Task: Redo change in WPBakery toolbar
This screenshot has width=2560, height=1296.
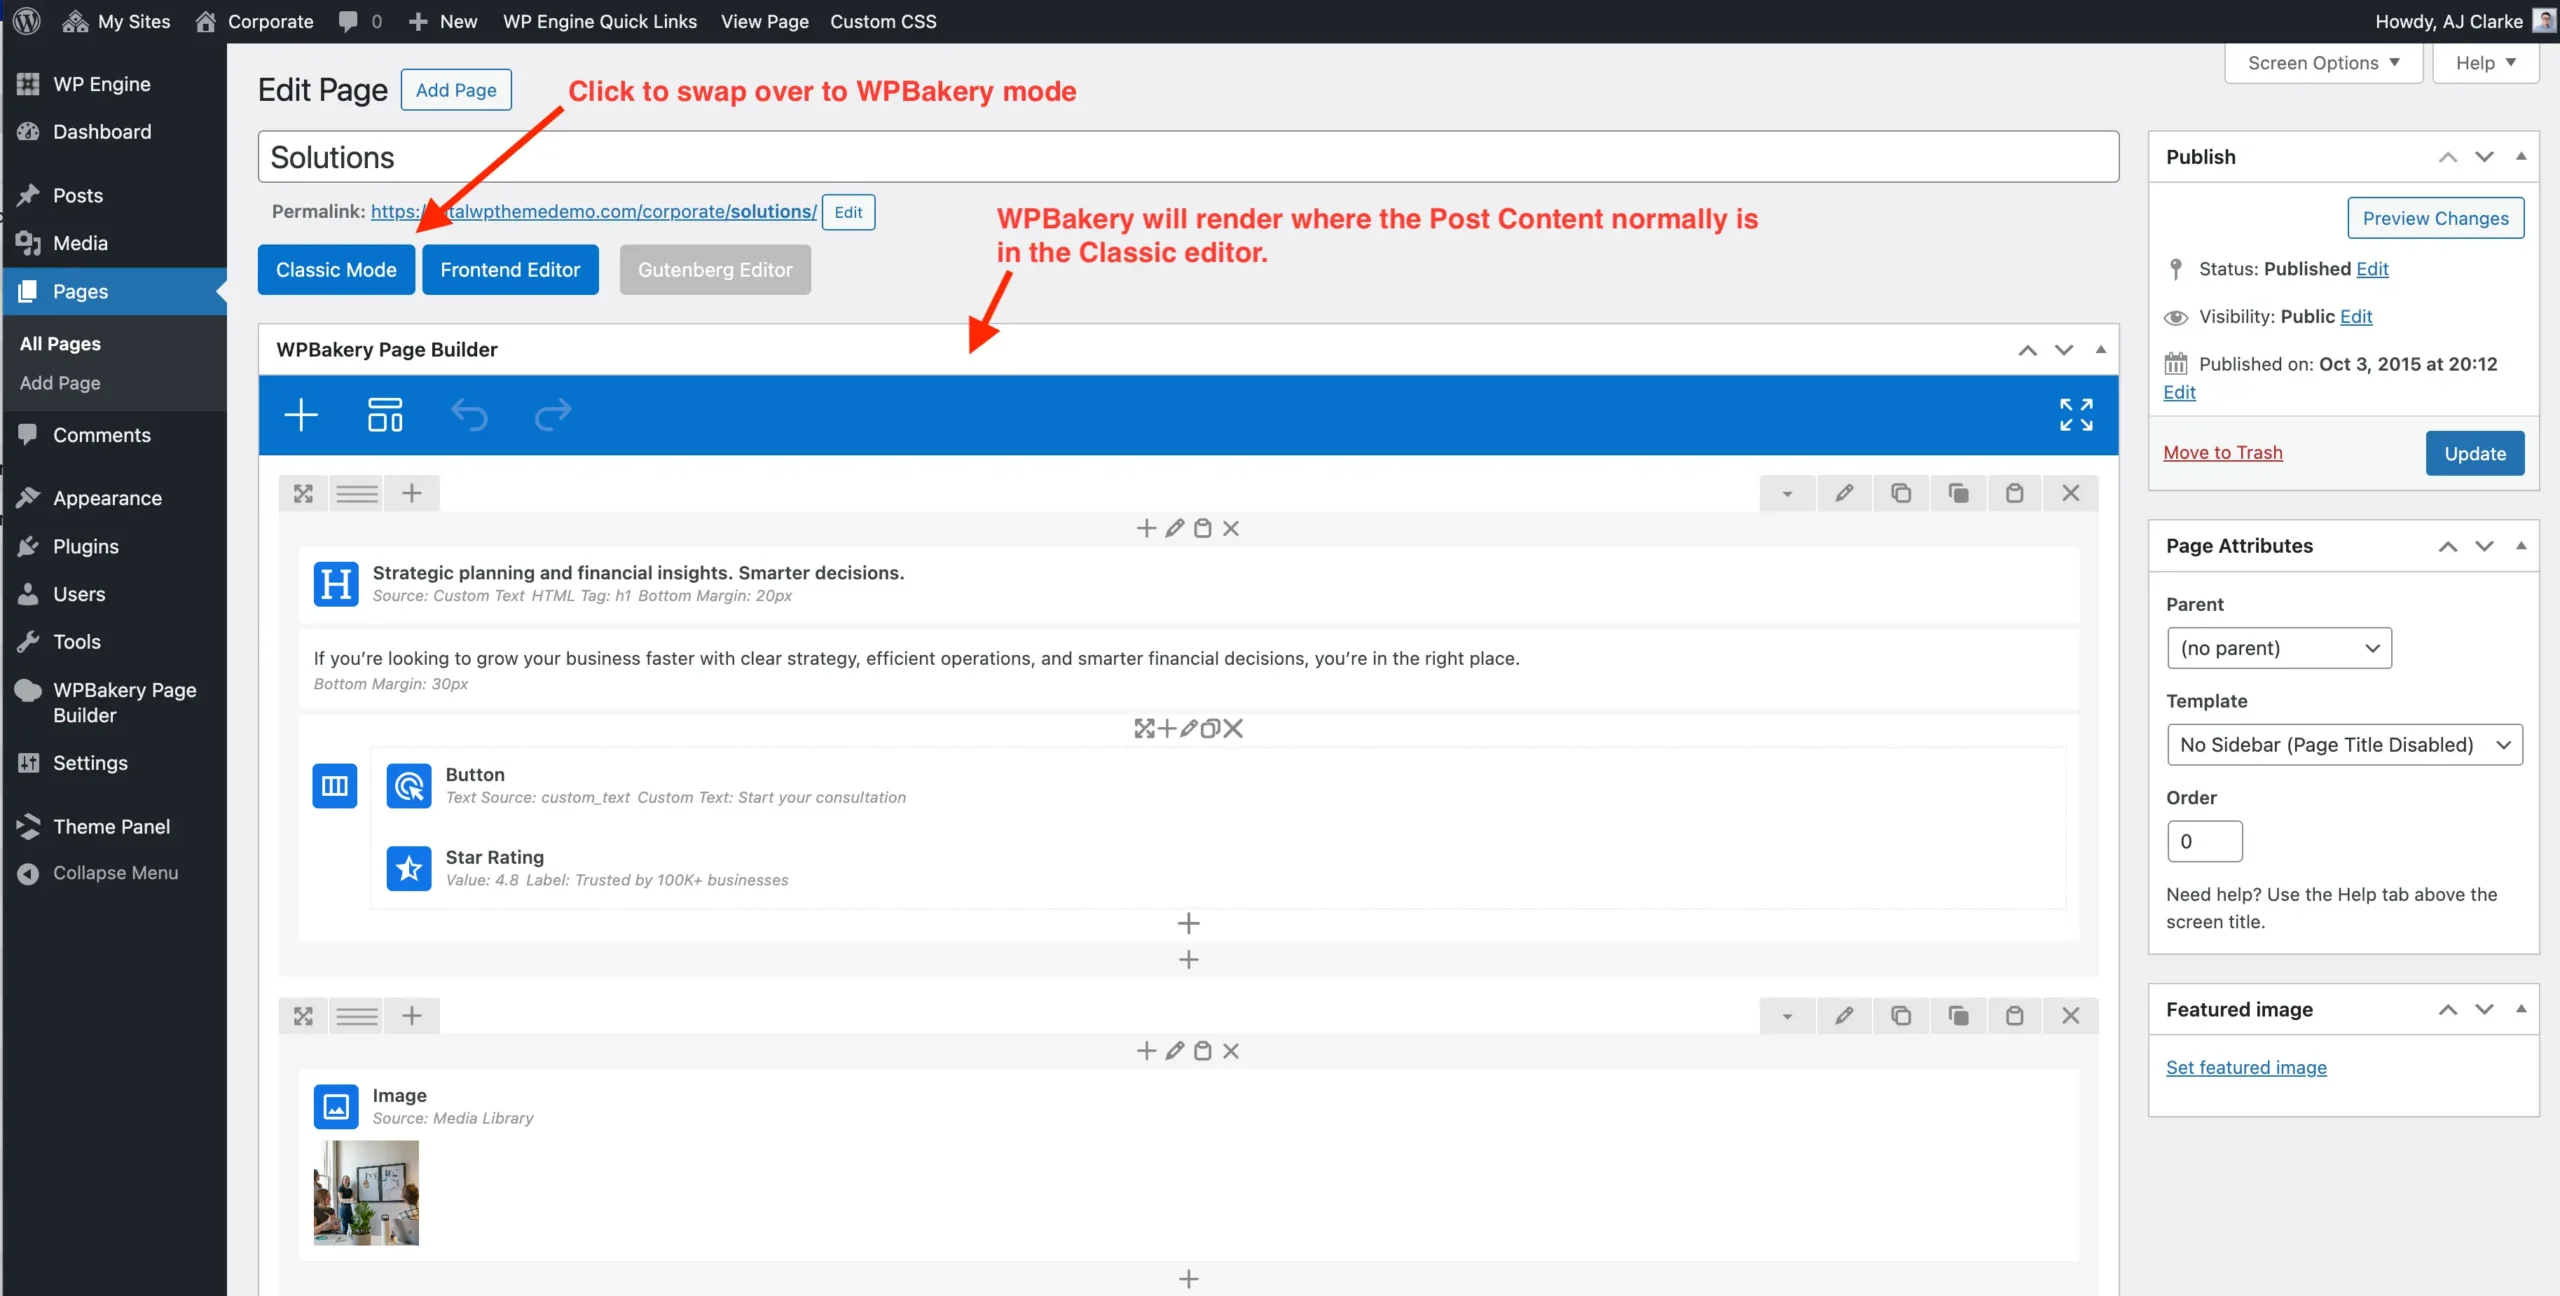Action: coord(551,414)
